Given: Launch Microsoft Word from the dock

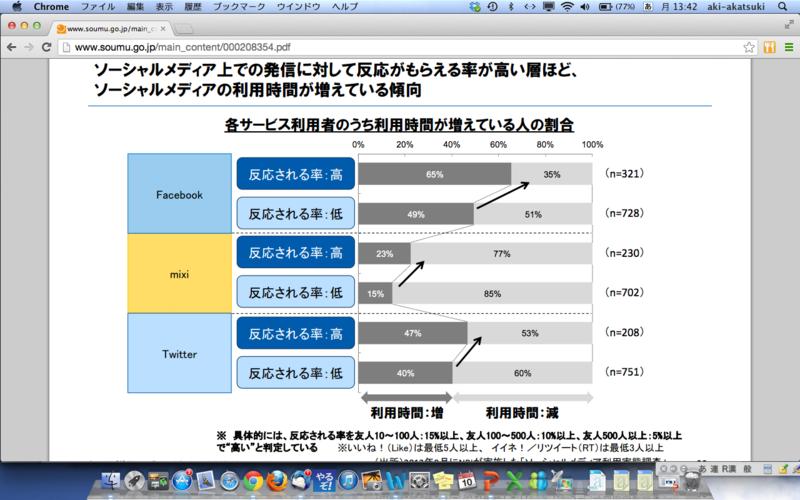Looking at the screenshot, I should point(396,481).
